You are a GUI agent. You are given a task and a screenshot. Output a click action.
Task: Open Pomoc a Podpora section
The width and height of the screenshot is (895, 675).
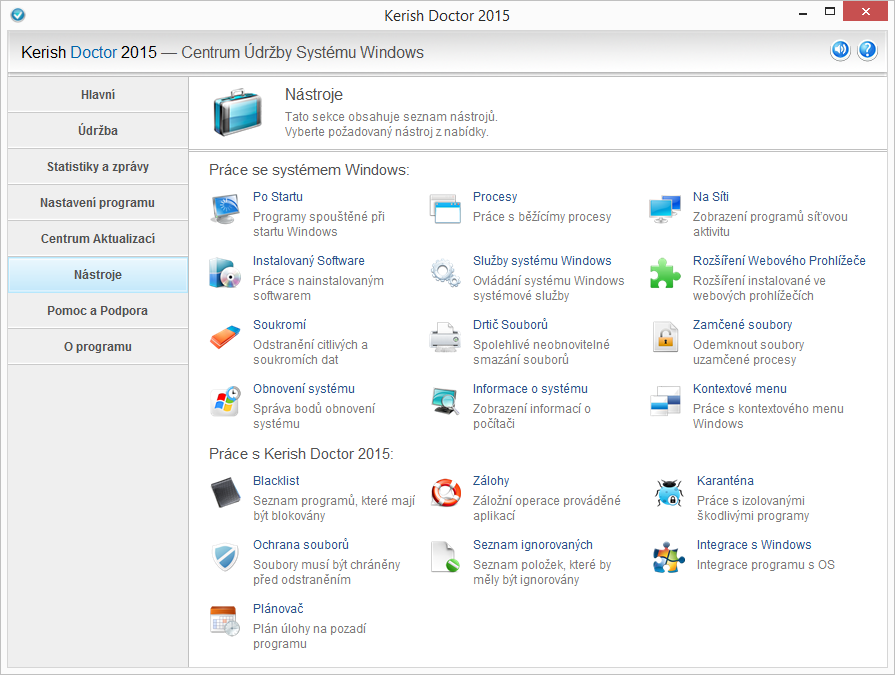[98, 310]
